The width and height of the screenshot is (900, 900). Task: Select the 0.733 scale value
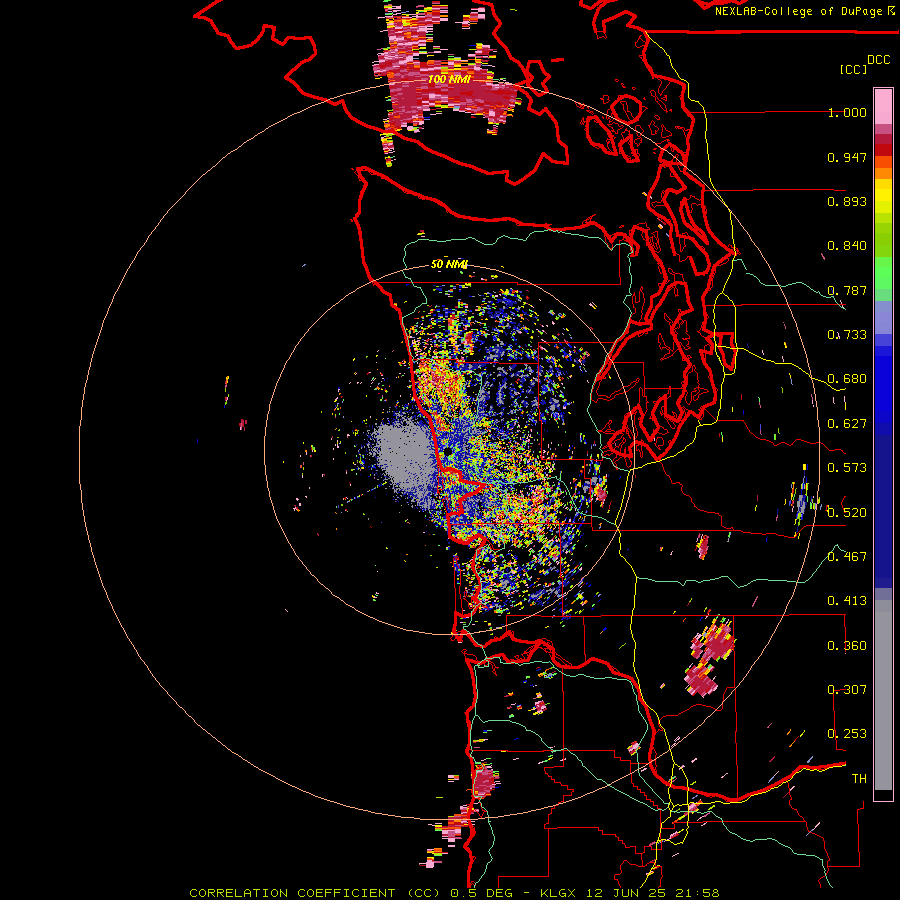[x=847, y=335]
